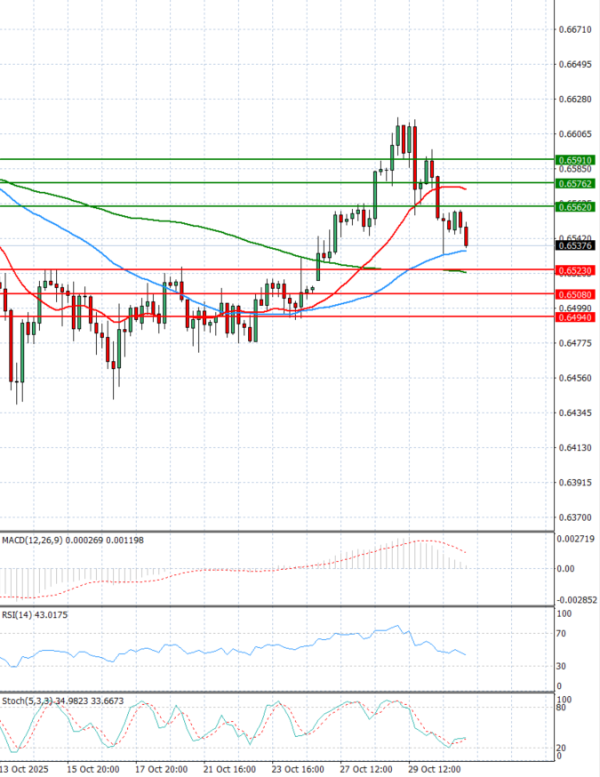Image resolution: width=600 pixels, height=777 pixels.
Task: Select the green 0.65762 resistance price tag
Action: tap(574, 184)
